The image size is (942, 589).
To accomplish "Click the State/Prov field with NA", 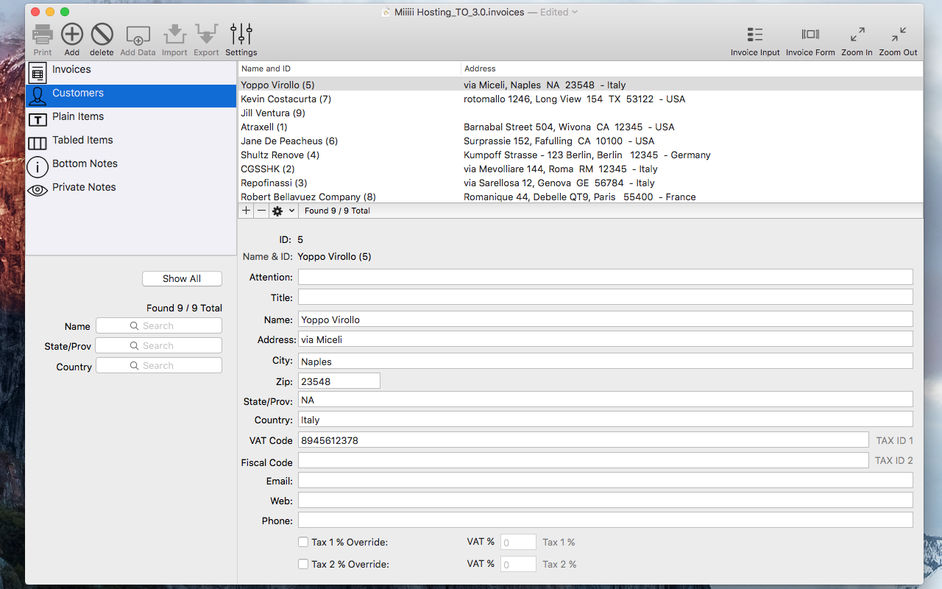I will coord(606,400).
